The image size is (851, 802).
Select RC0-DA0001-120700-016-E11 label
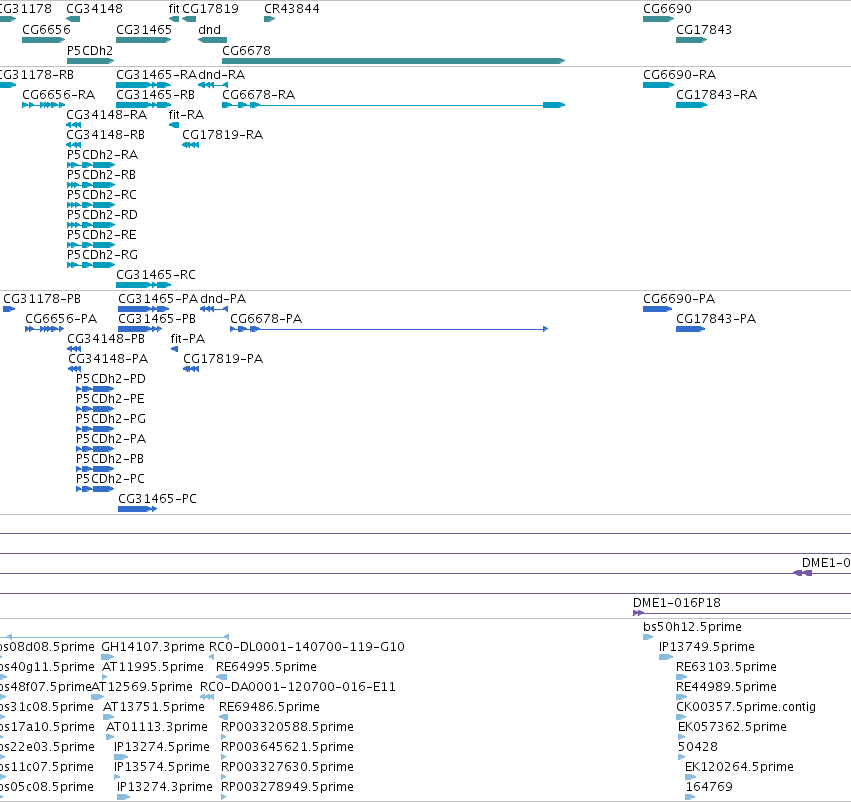pos(297,686)
